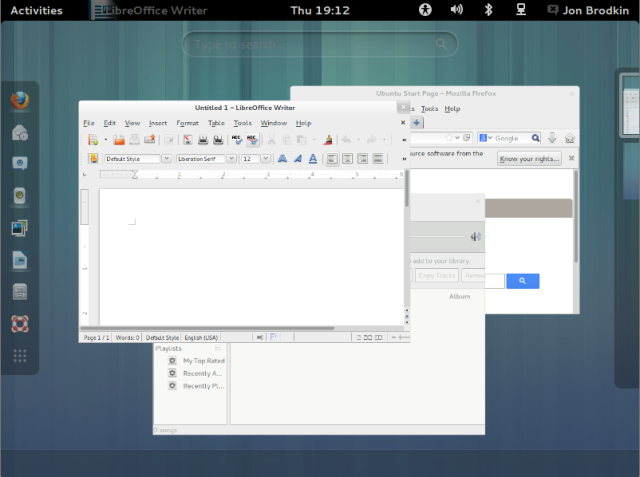Click the Open folder icon in Writer
Viewport: 640px width, 477px height.
click(x=118, y=140)
